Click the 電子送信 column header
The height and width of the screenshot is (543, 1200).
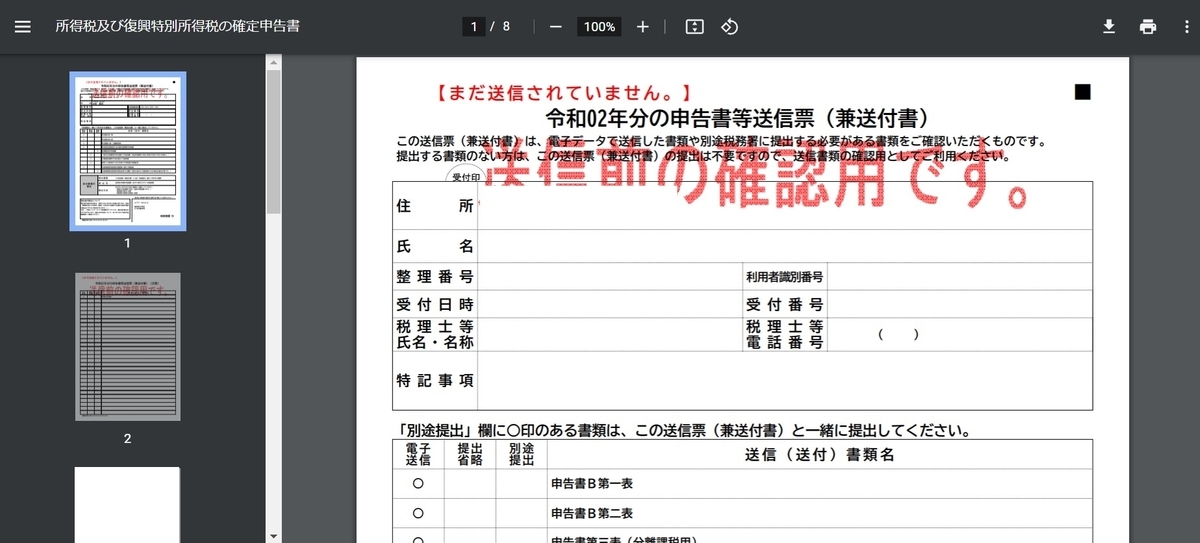coord(418,455)
